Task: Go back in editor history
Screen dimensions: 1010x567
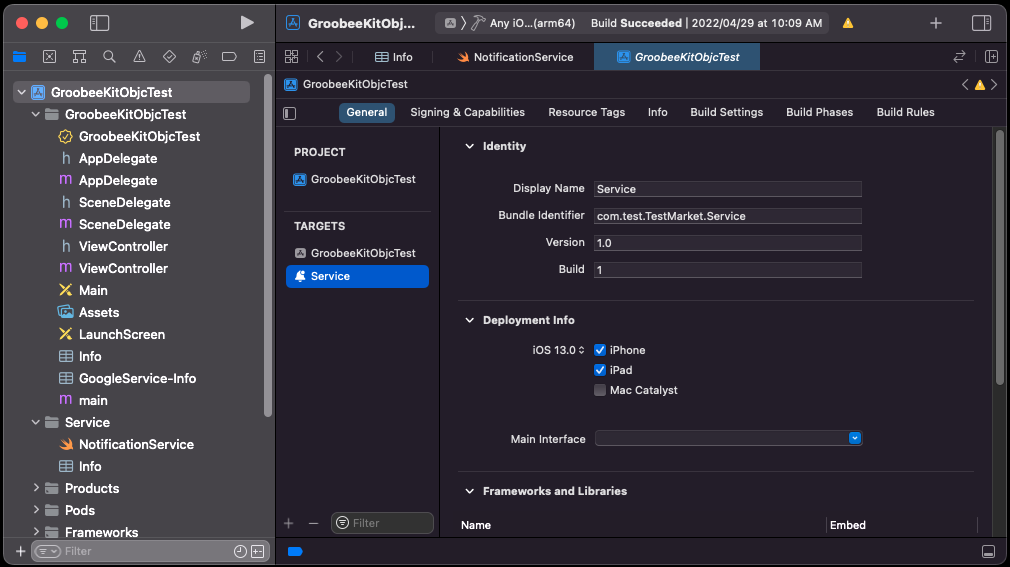Action: [x=320, y=57]
